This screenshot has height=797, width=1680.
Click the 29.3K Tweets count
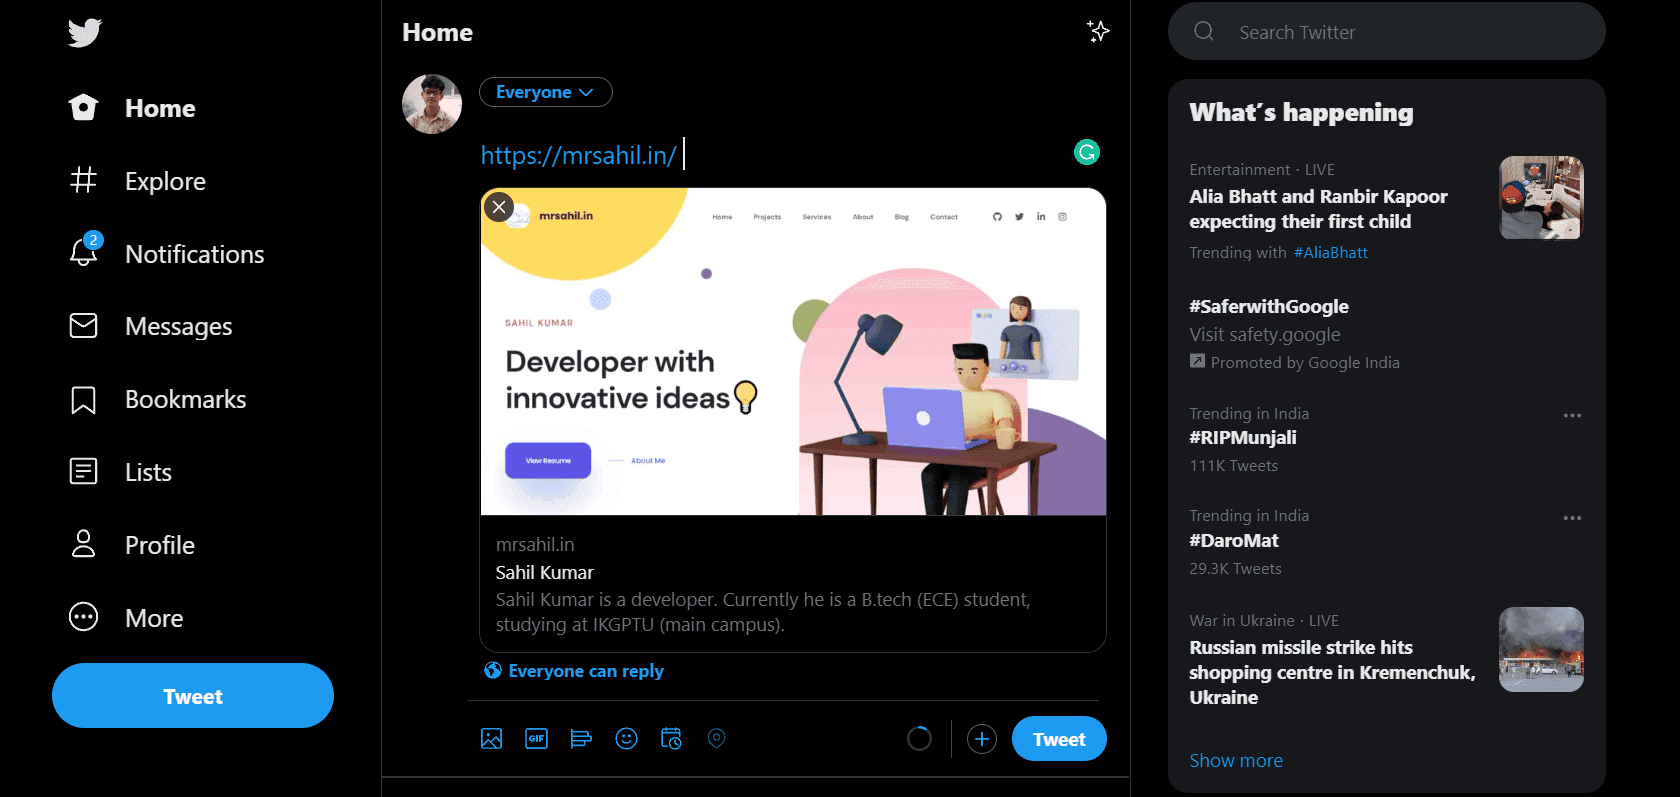(1235, 568)
